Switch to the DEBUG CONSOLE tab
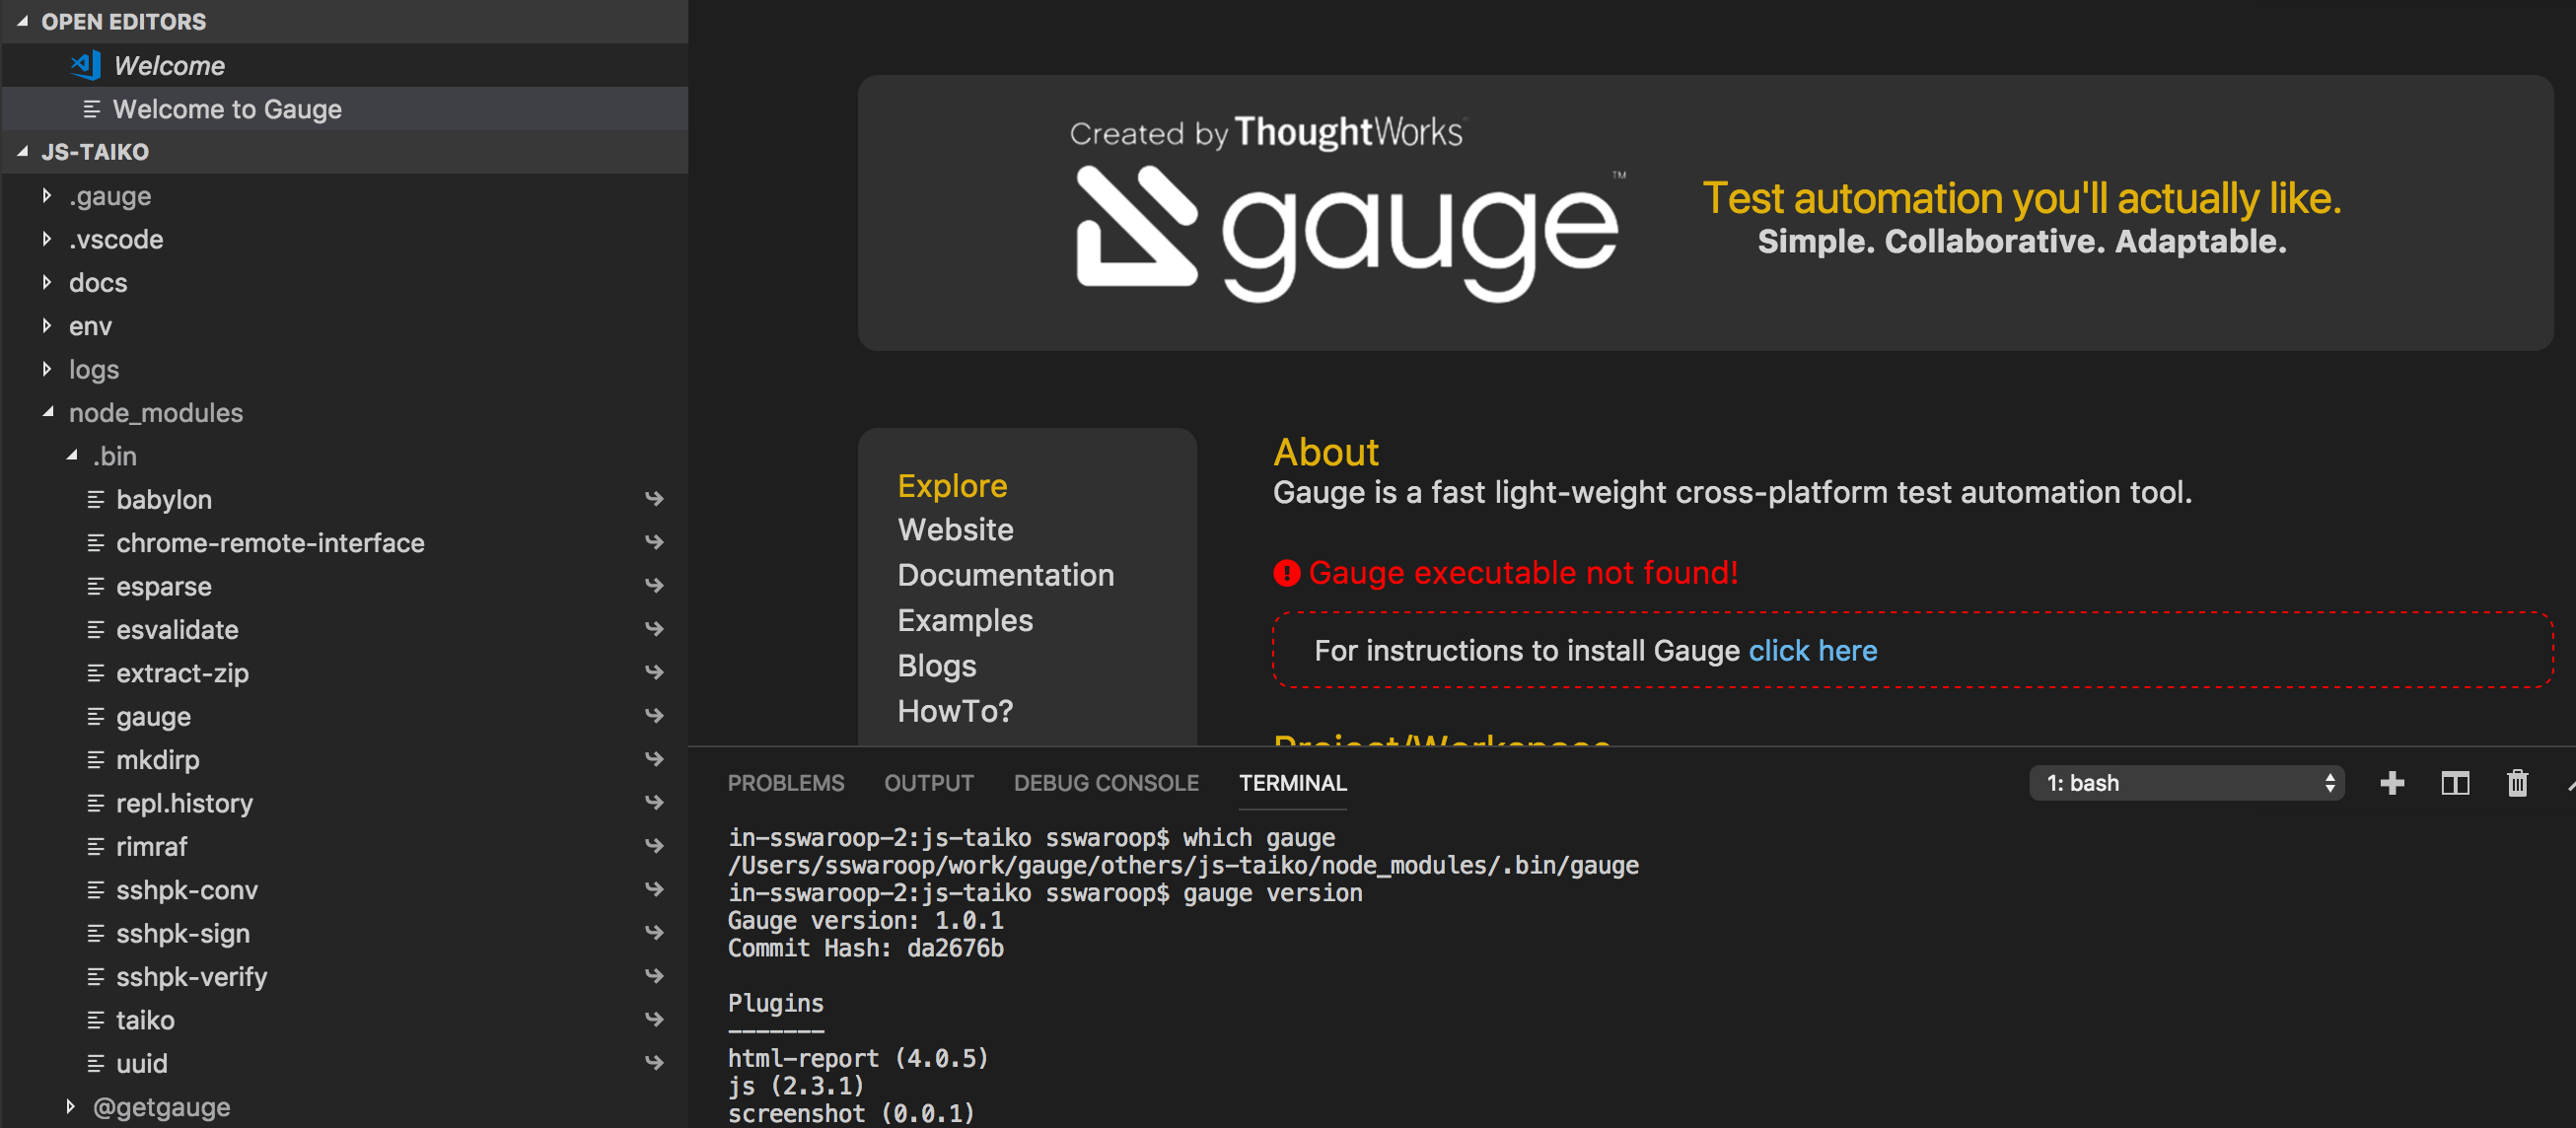The image size is (2576, 1128). click(1106, 783)
